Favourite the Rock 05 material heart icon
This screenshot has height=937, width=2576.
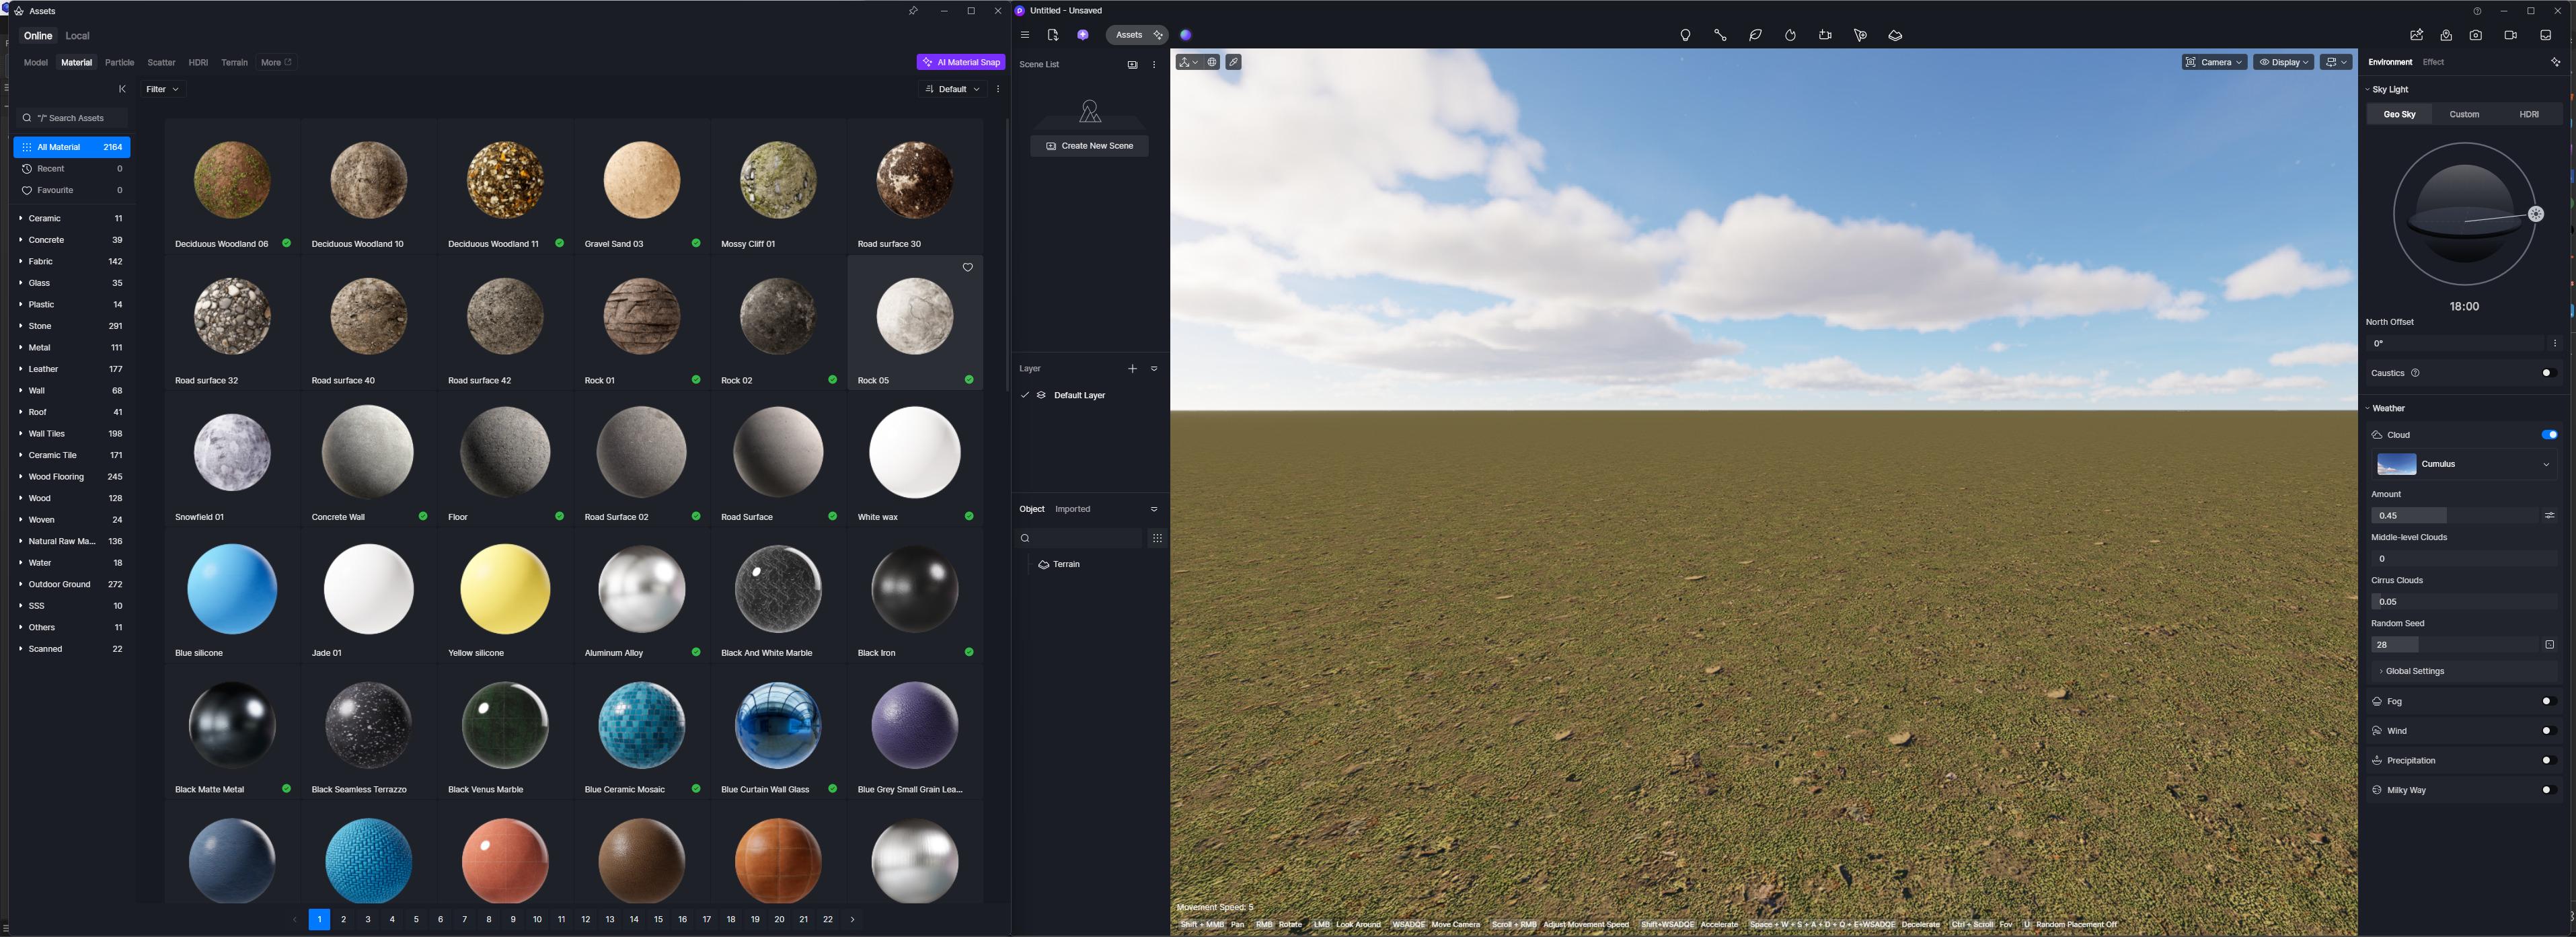pos(967,267)
